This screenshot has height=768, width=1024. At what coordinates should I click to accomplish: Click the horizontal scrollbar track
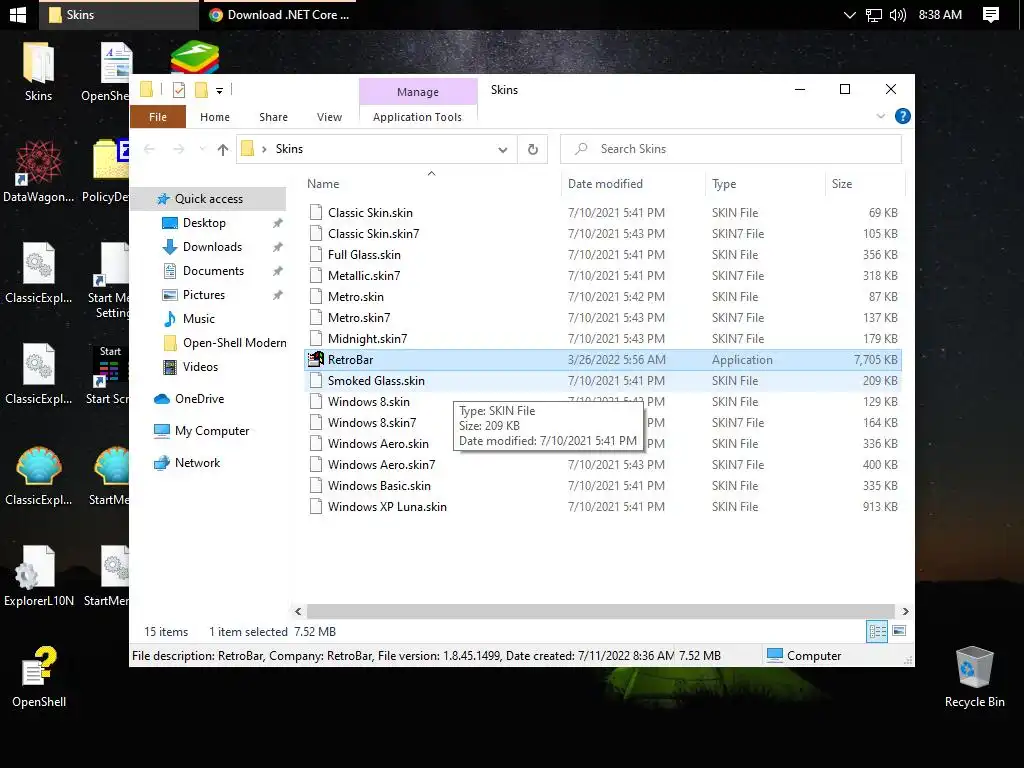click(x=600, y=611)
